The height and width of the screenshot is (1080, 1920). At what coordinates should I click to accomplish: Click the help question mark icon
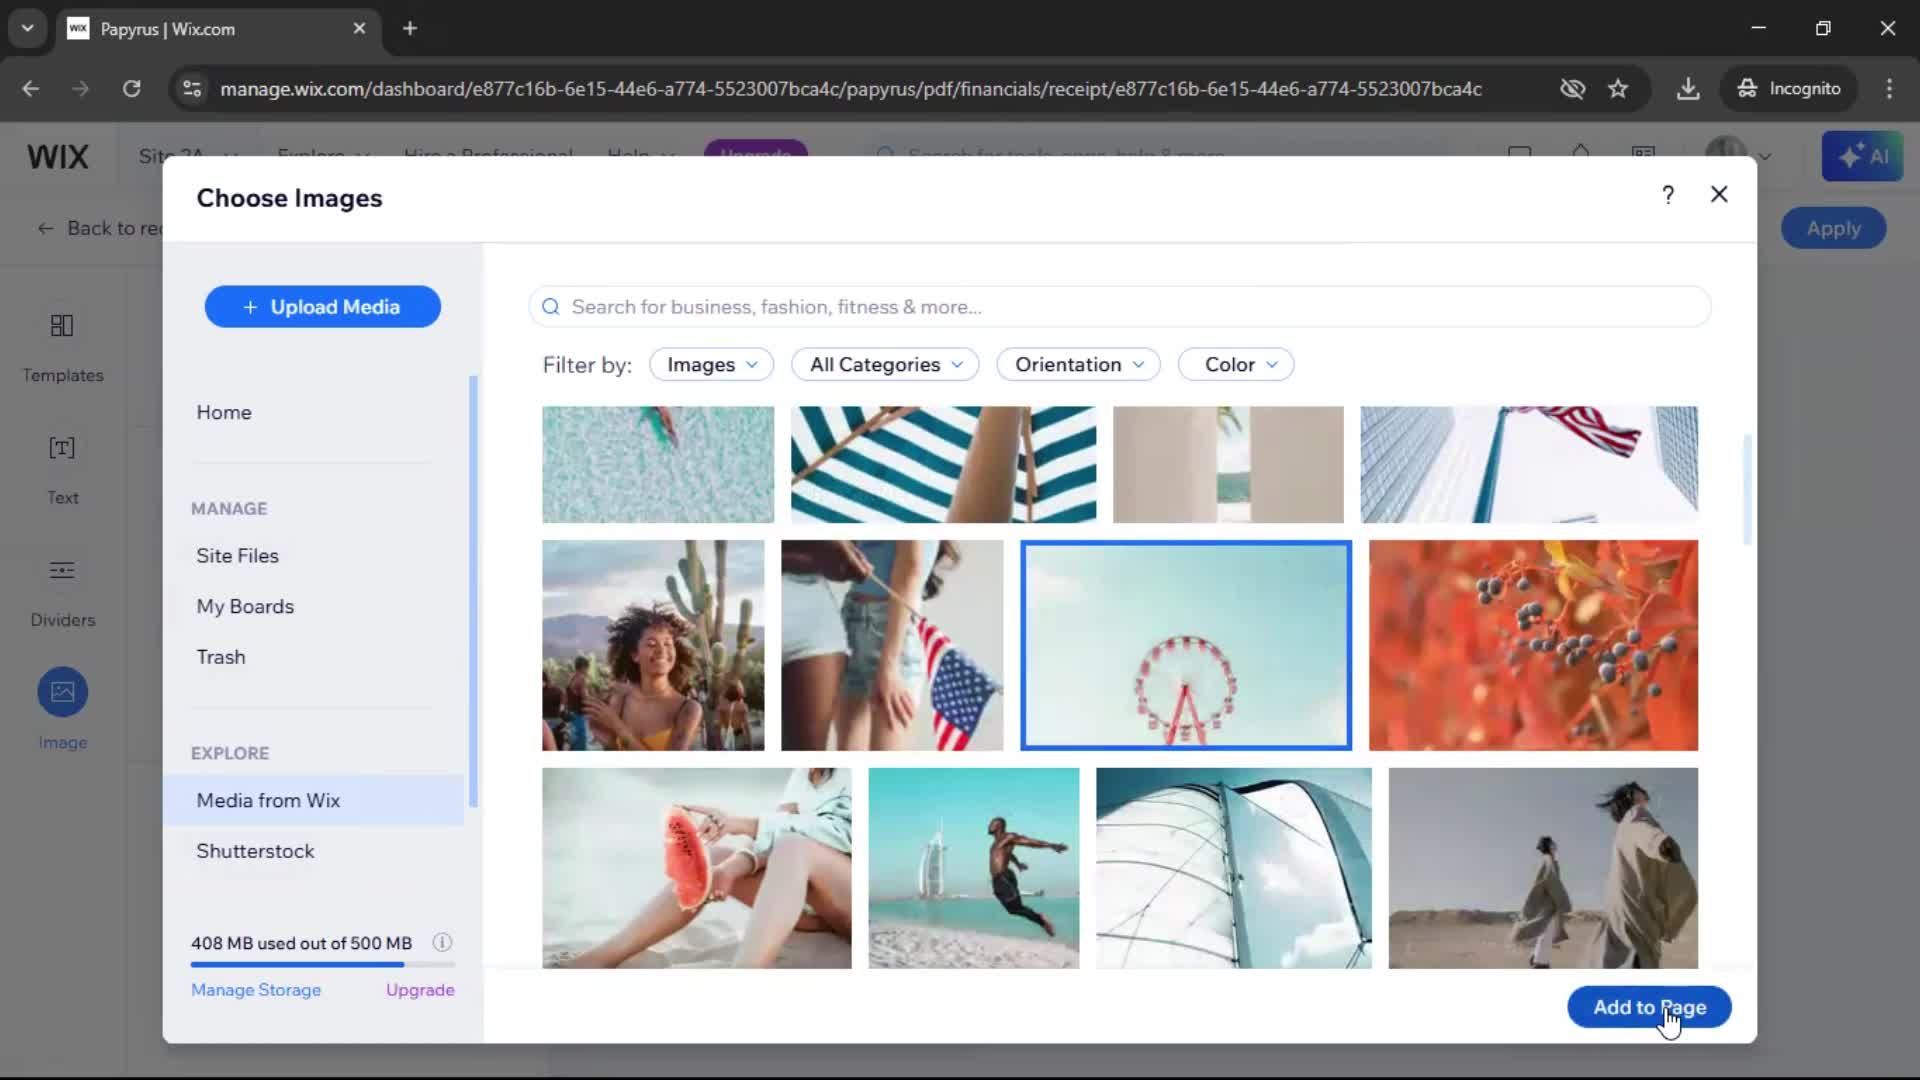pyautogui.click(x=1668, y=195)
